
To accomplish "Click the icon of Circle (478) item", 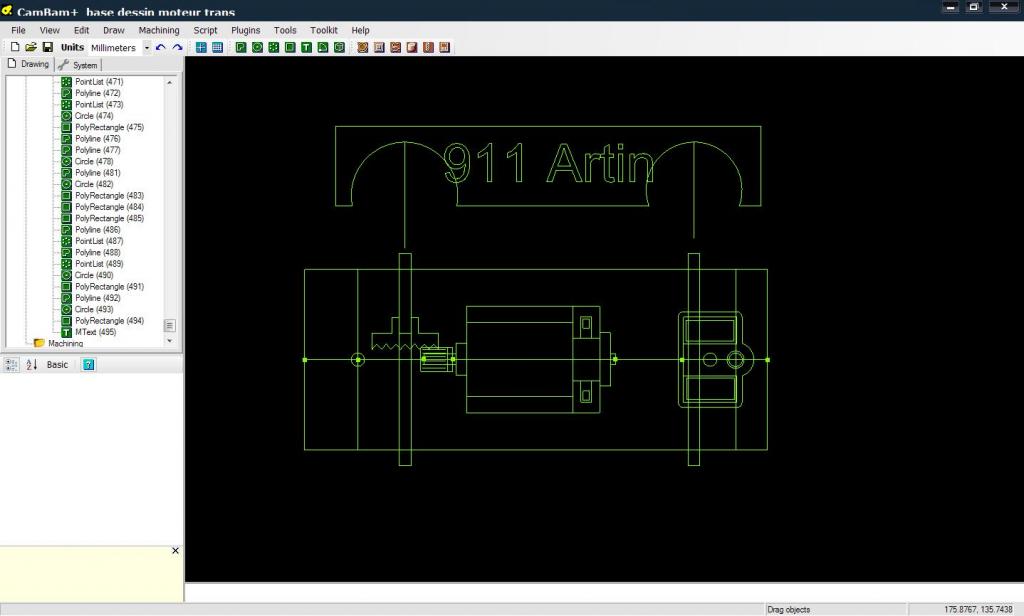I will 66,161.
